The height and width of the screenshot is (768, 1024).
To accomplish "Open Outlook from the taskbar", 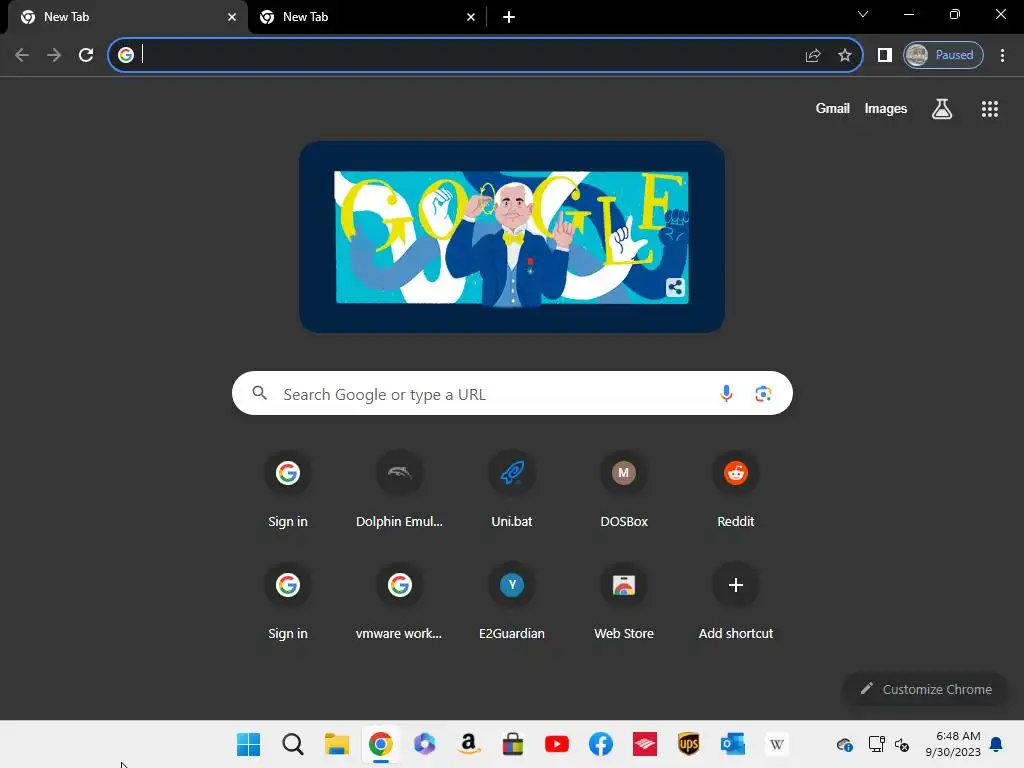I will [732, 744].
